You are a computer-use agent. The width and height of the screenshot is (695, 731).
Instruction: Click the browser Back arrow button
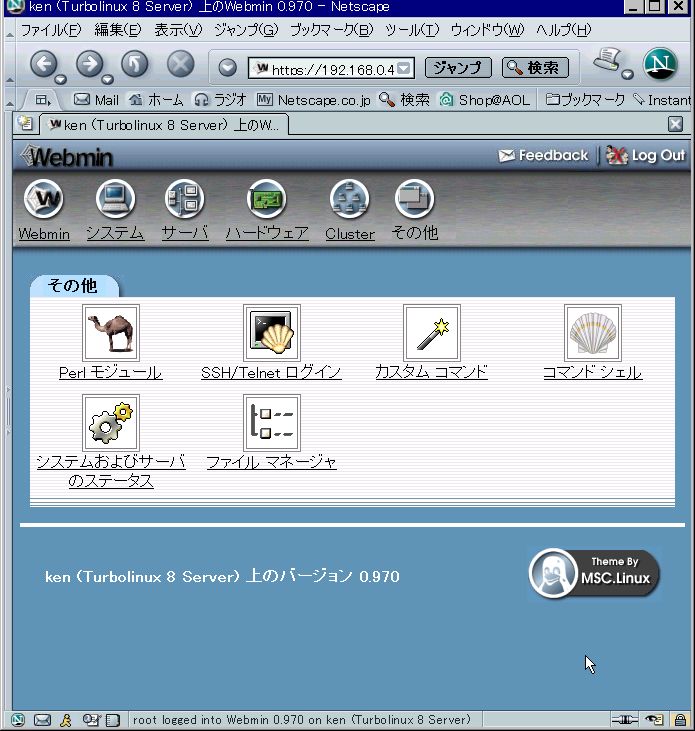tap(44, 64)
